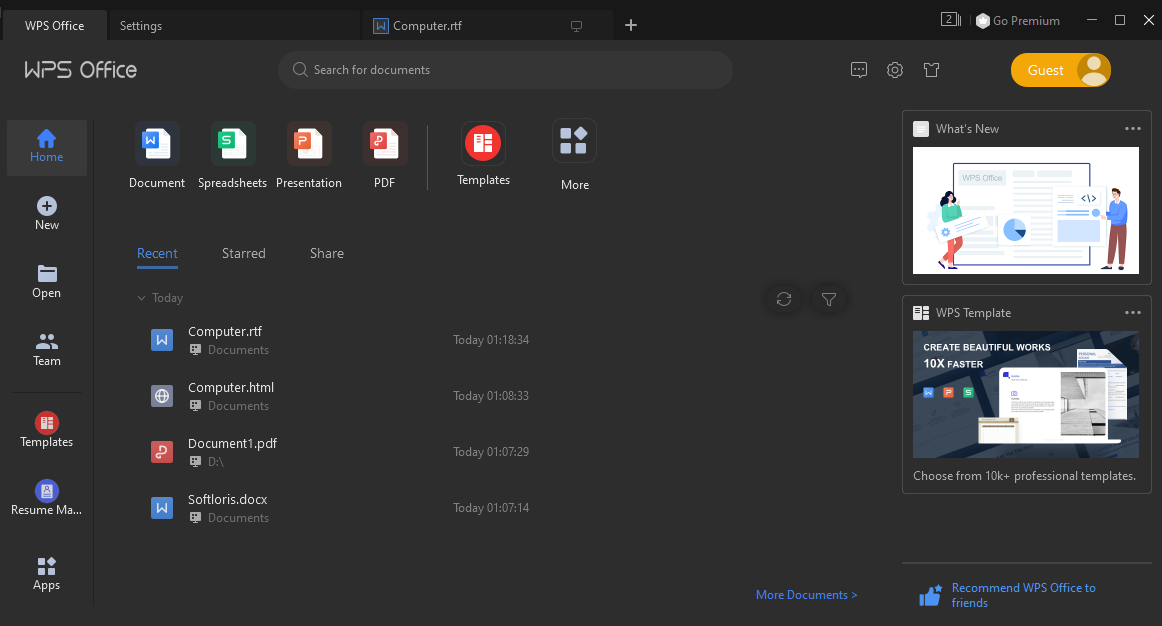Add a new tab with plus button

point(631,25)
